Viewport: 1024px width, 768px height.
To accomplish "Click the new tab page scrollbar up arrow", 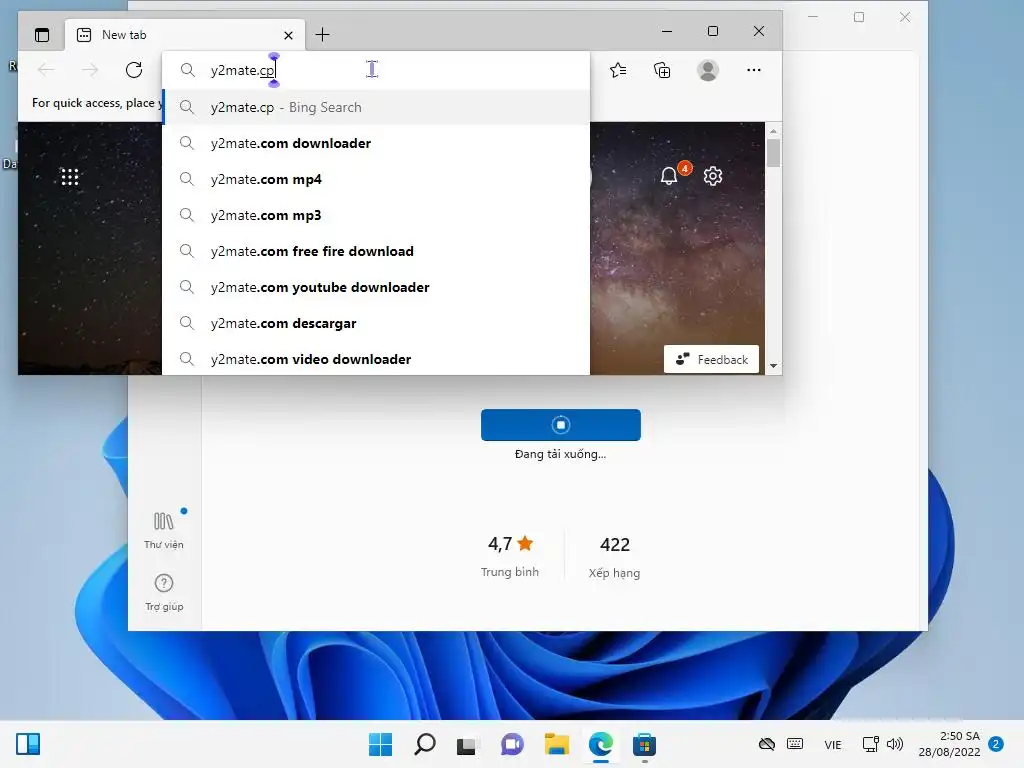I will (773, 131).
